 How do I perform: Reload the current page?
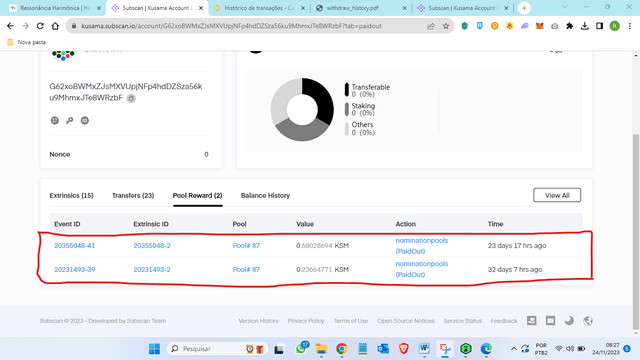tap(40, 26)
